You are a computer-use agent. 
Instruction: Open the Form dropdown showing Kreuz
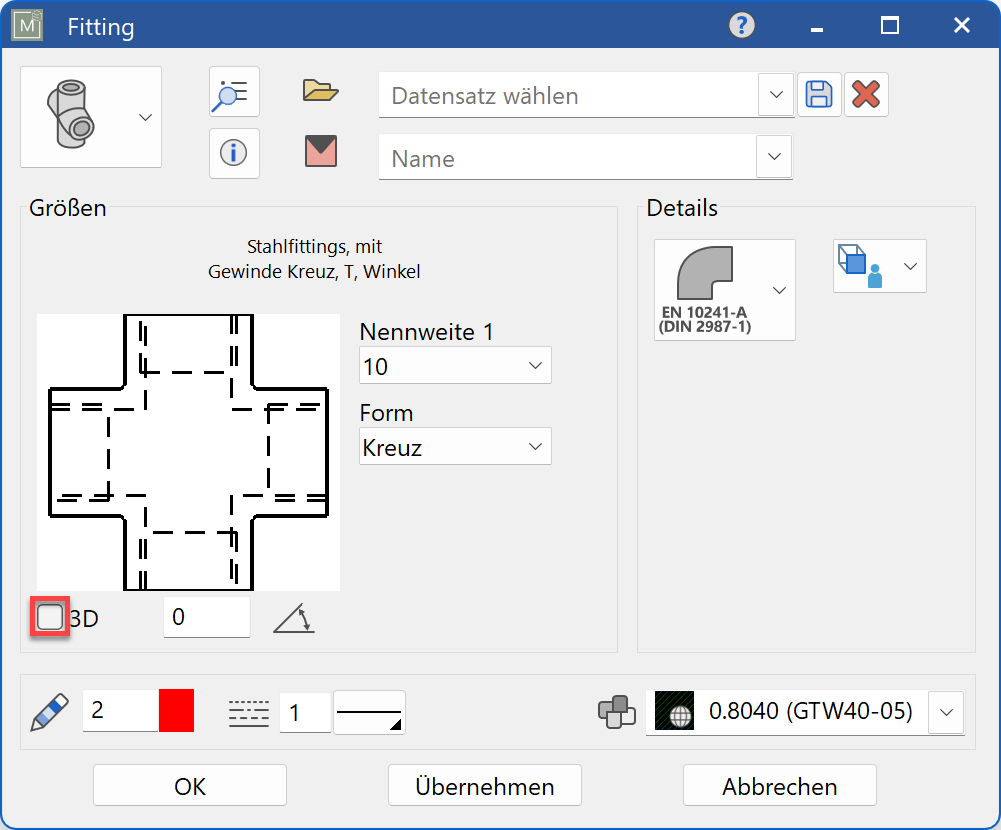pos(536,446)
